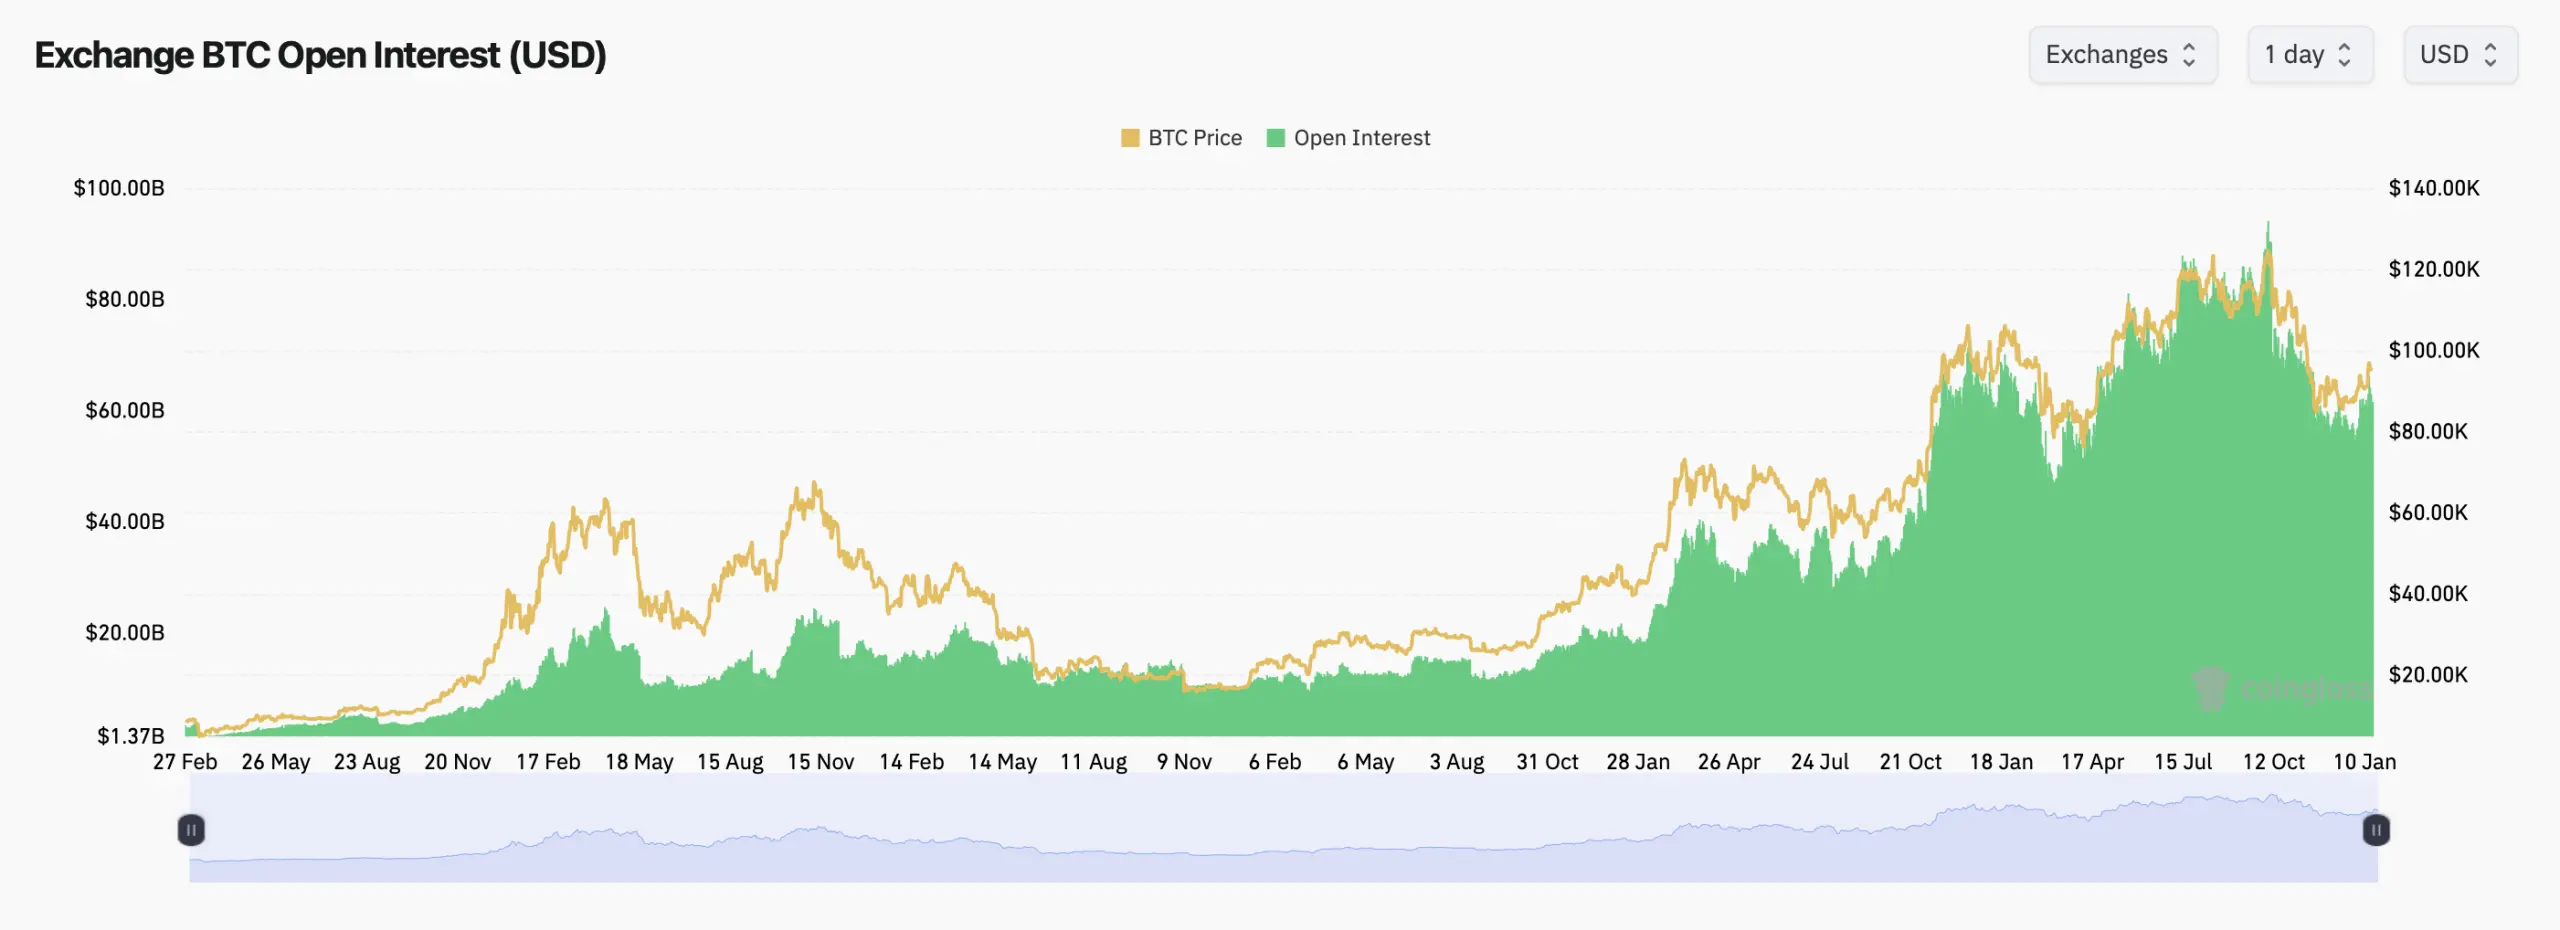Click the Open Interest legend label text

pos(1362,137)
